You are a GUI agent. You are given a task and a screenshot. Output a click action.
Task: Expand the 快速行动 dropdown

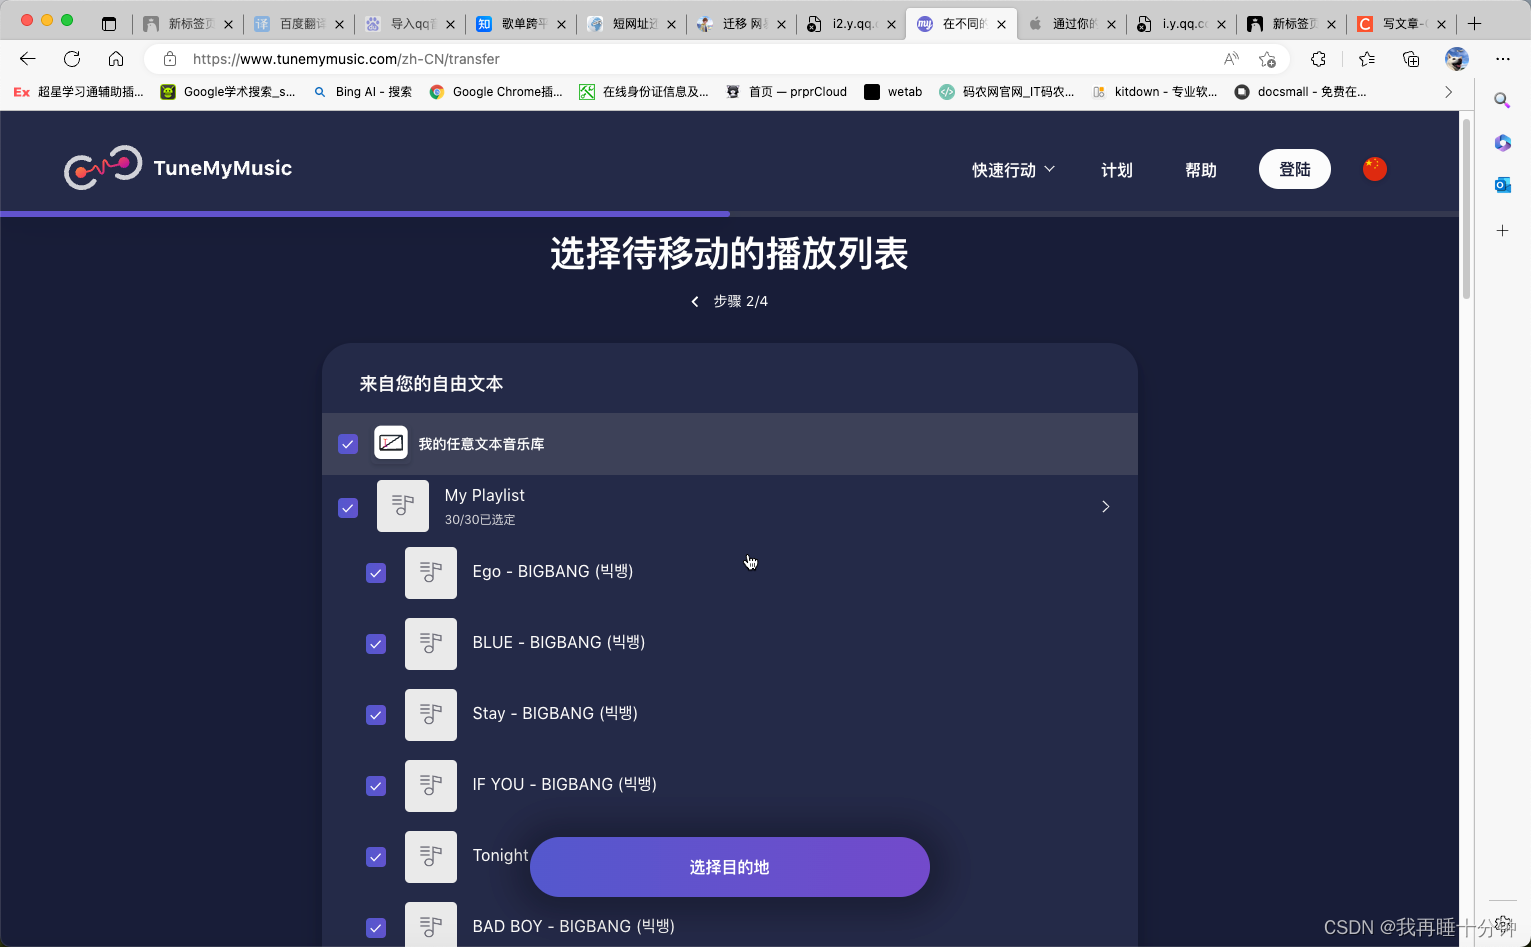tap(1013, 170)
